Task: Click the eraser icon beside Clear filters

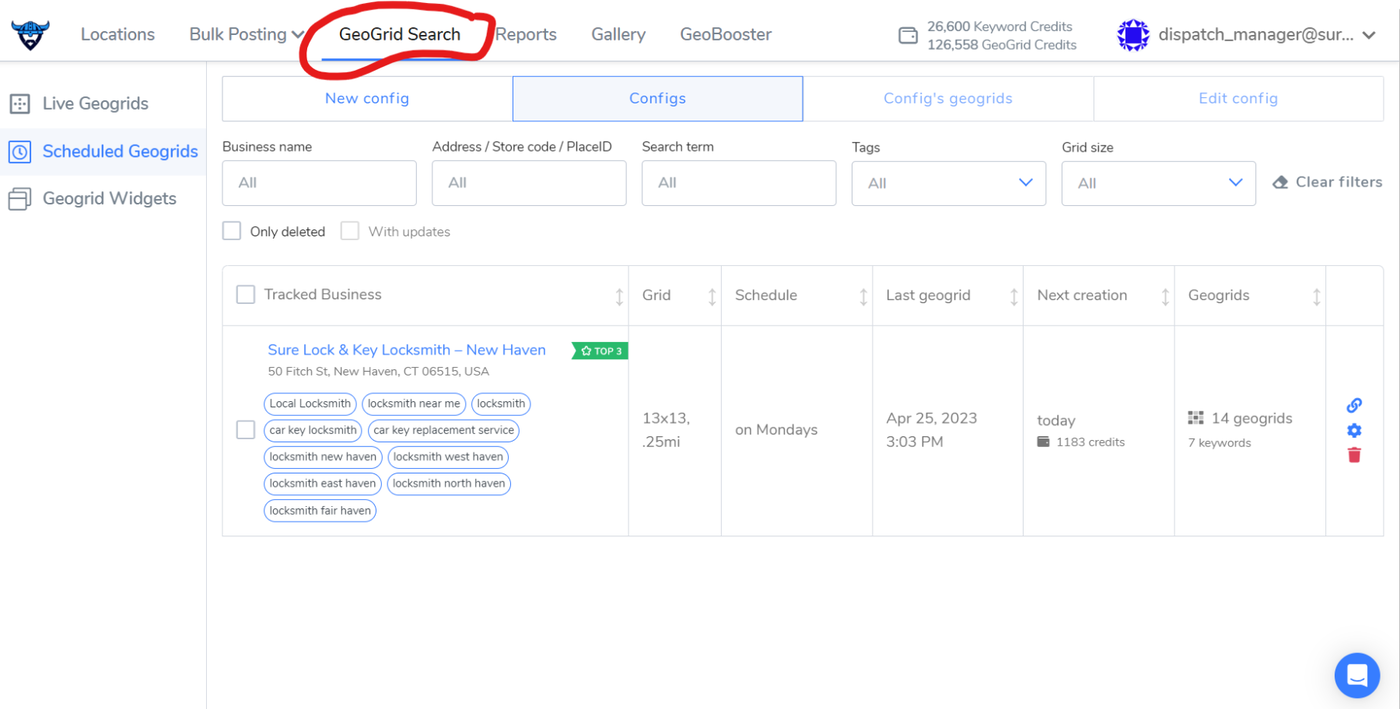Action: coord(1280,183)
